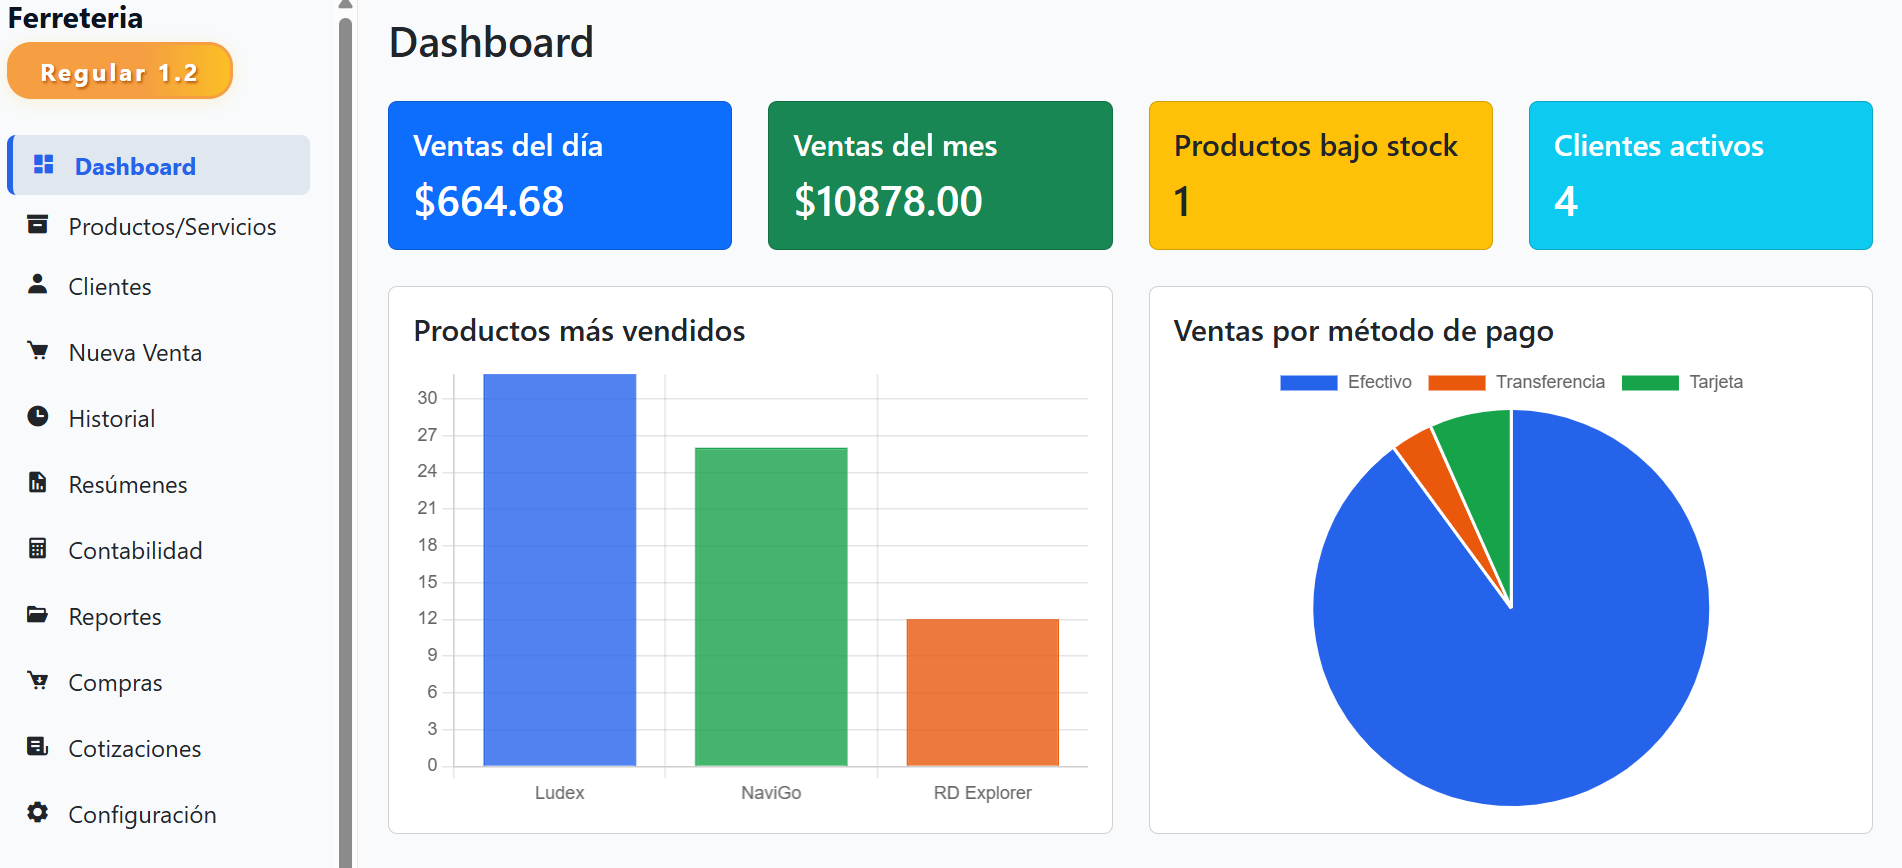
Task: Click the Contabilidad calculator icon
Action: pos(38,549)
